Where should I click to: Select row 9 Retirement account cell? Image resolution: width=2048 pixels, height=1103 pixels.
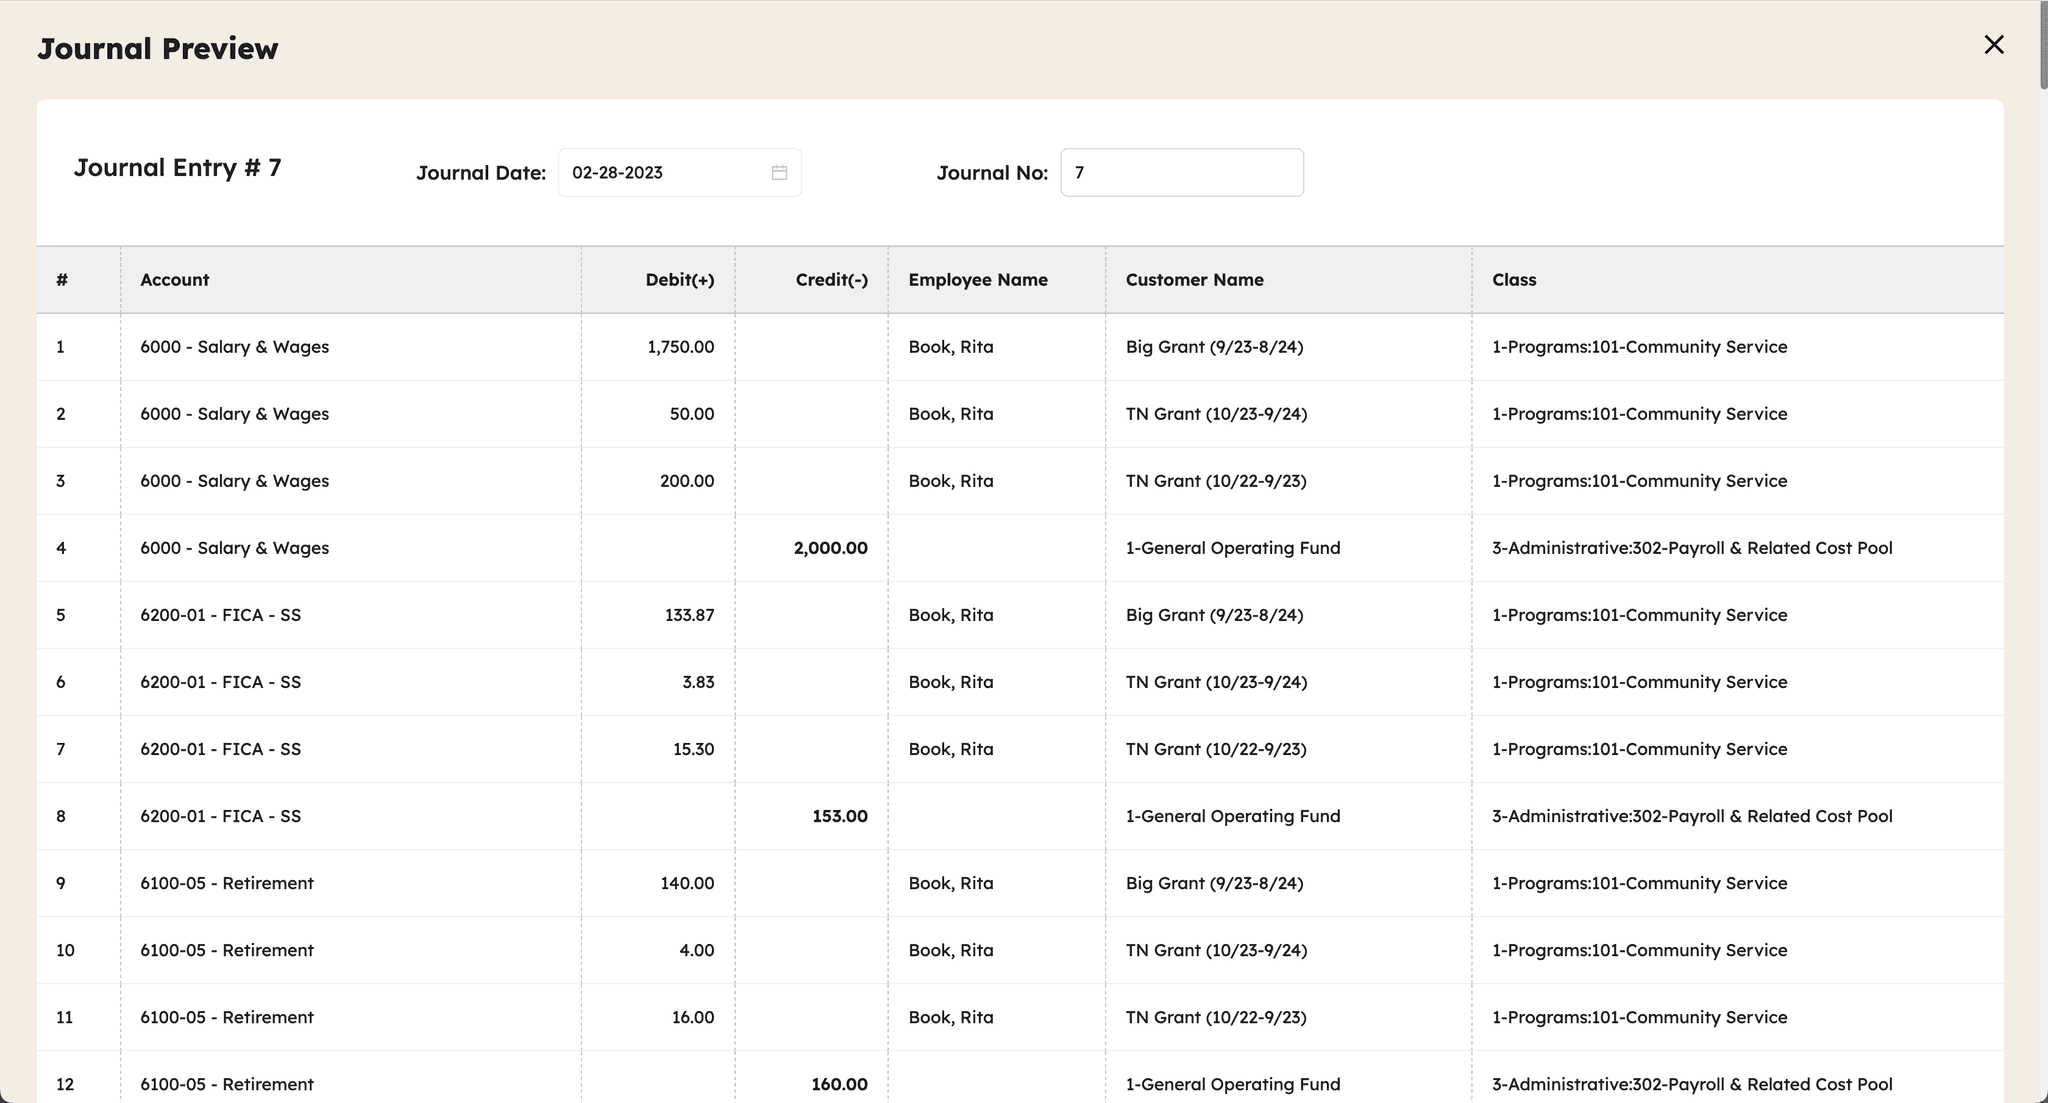227,883
